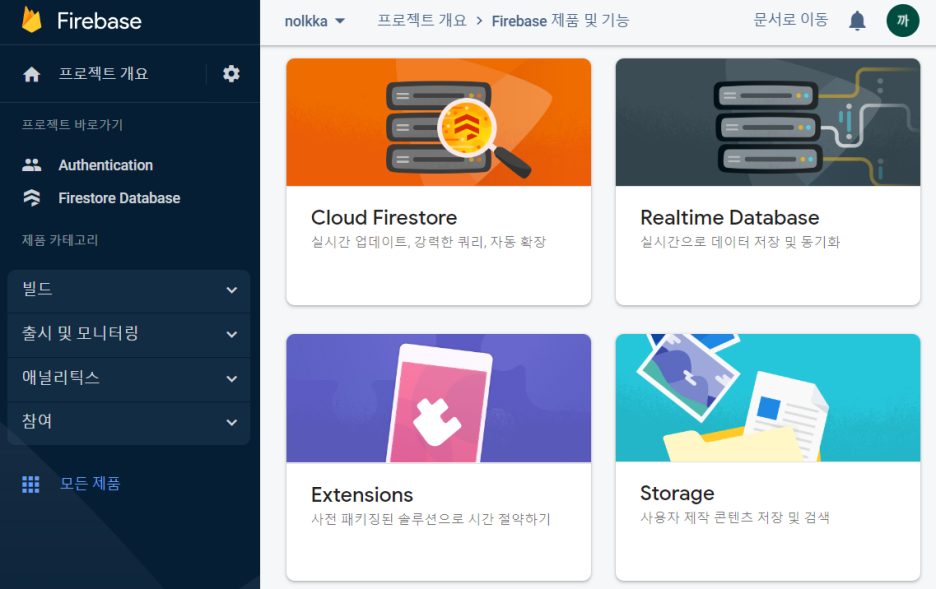
Task: Open the nolkka project selector dropdown
Action: (x=315, y=21)
